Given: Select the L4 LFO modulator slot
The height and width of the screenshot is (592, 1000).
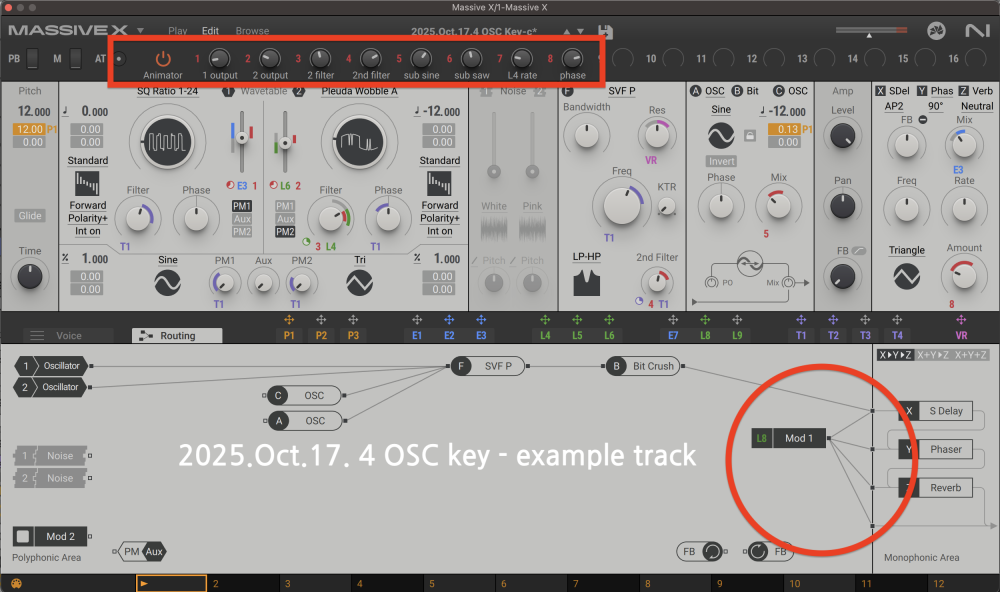Looking at the screenshot, I should [545, 336].
